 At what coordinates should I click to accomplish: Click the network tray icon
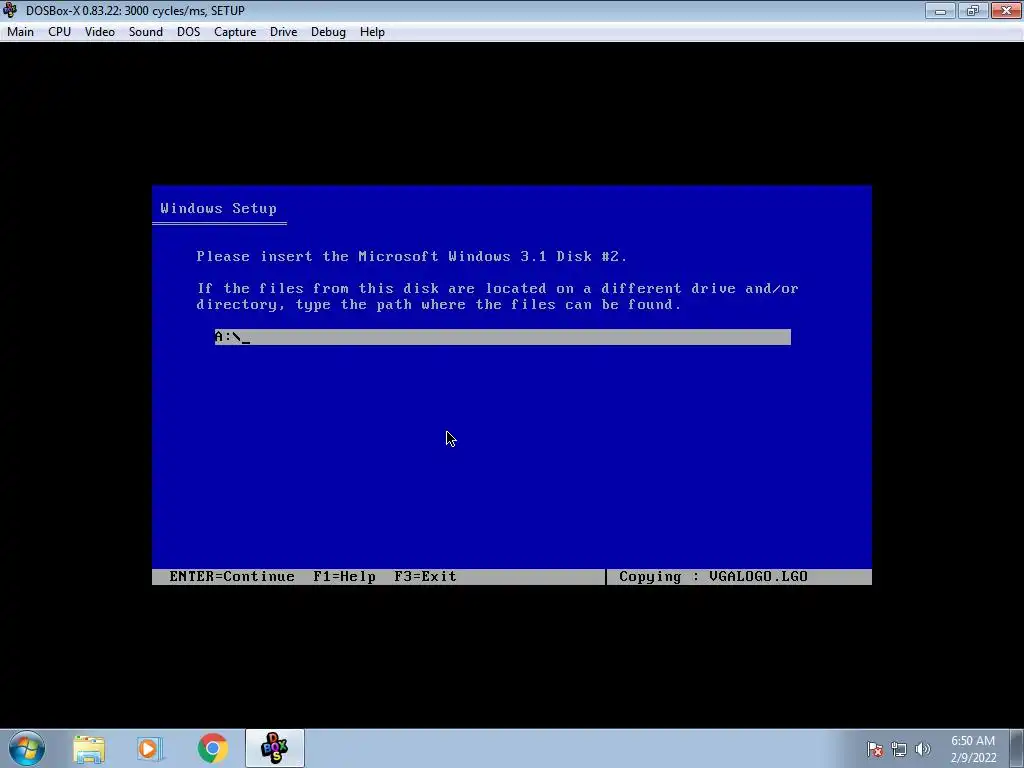[x=899, y=749]
